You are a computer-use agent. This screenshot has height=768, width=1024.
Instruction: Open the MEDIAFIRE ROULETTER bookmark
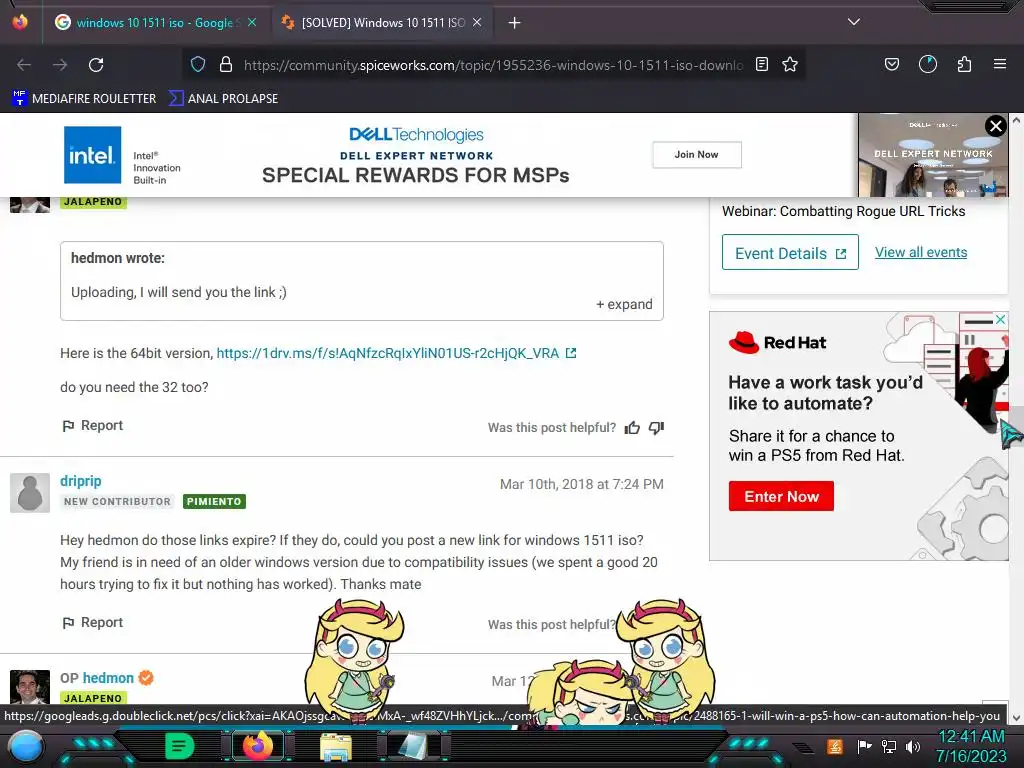coord(84,99)
